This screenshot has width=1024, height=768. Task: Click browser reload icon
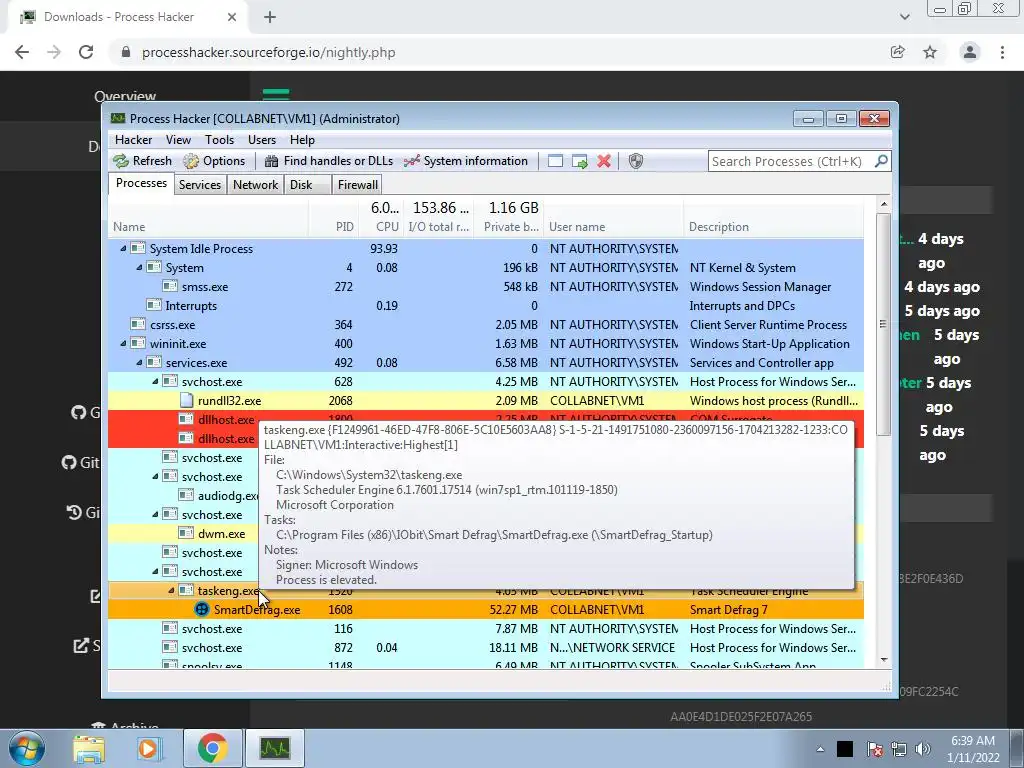coord(86,52)
